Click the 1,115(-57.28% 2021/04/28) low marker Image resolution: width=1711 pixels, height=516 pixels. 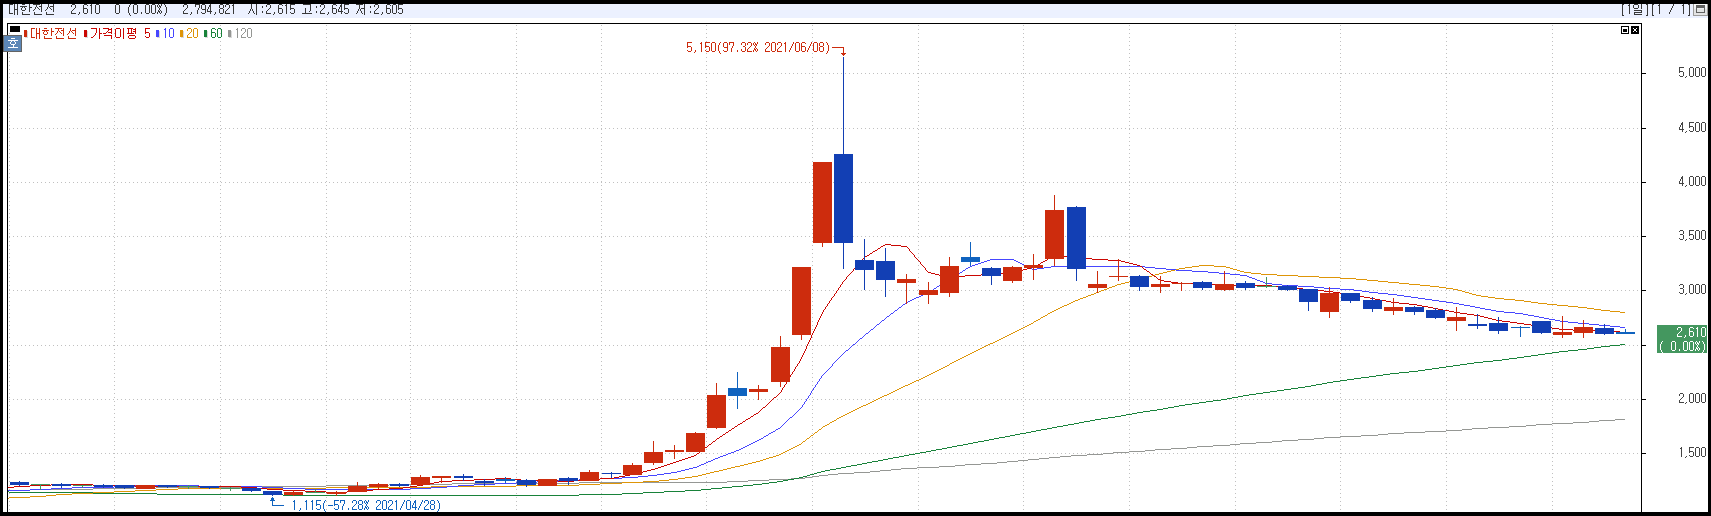tap(366, 505)
